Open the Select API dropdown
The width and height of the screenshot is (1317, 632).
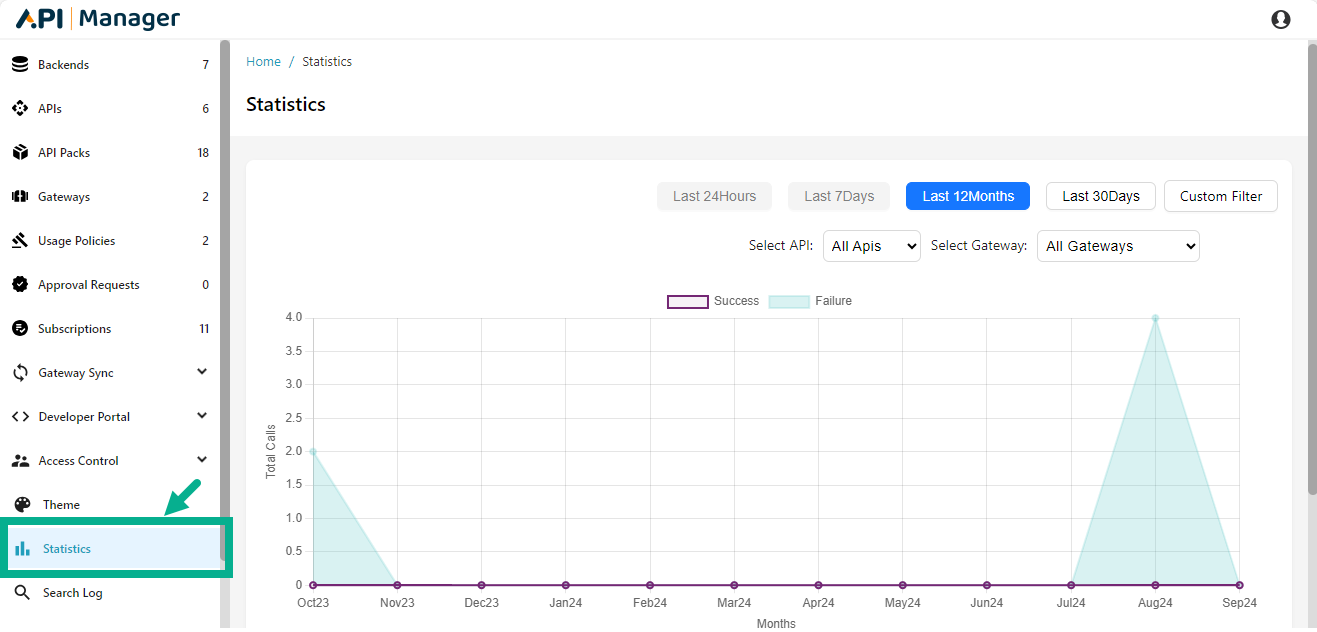point(871,246)
